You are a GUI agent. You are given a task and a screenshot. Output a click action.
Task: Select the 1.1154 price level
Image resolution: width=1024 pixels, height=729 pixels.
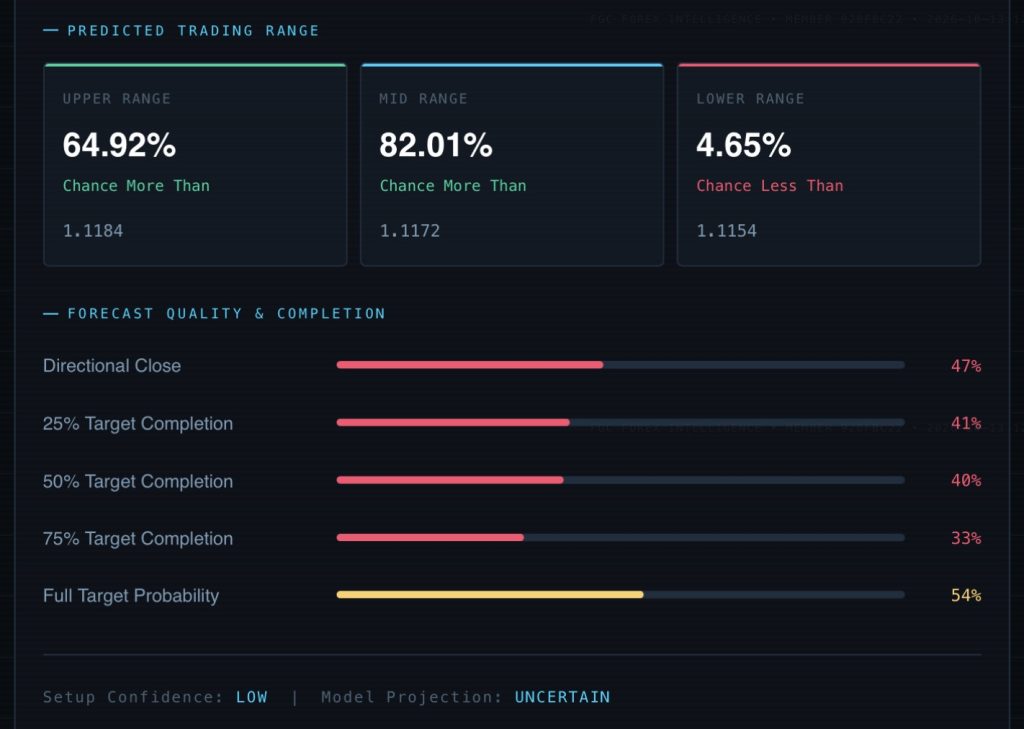tap(727, 231)
